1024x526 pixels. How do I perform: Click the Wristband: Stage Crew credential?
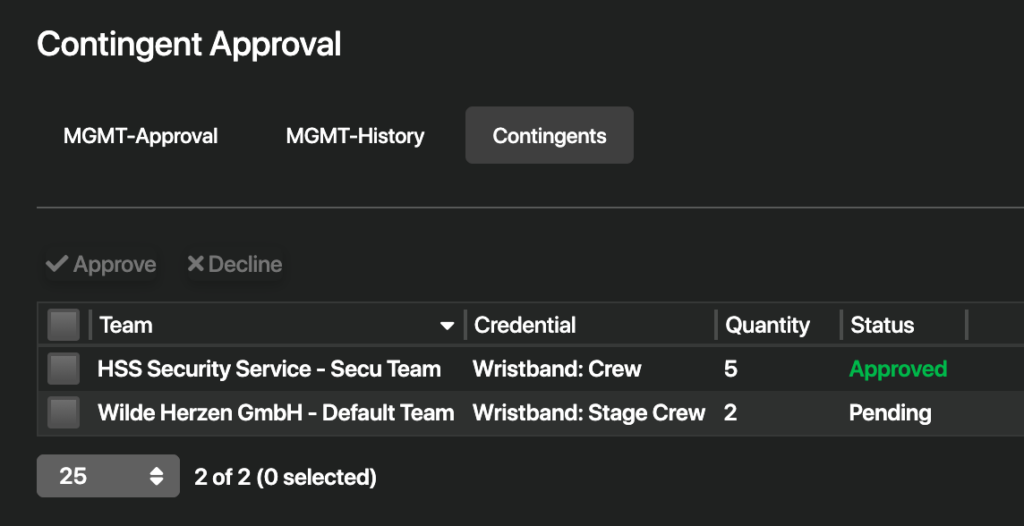pos(589,413)
